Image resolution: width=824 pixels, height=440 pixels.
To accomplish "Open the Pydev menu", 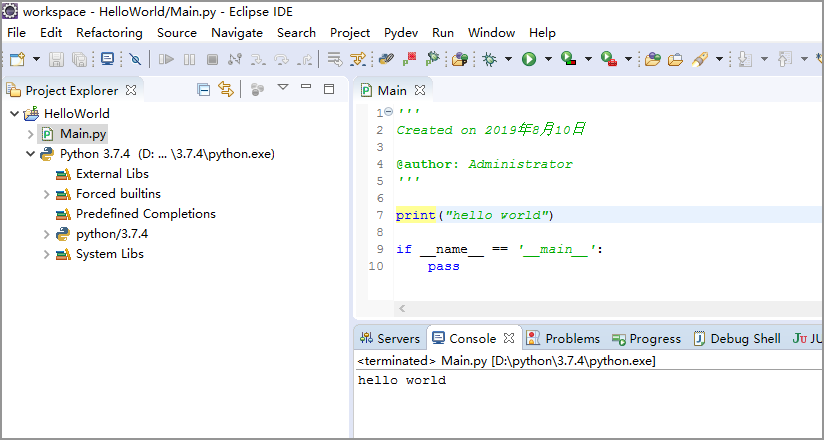I will 401,33.
